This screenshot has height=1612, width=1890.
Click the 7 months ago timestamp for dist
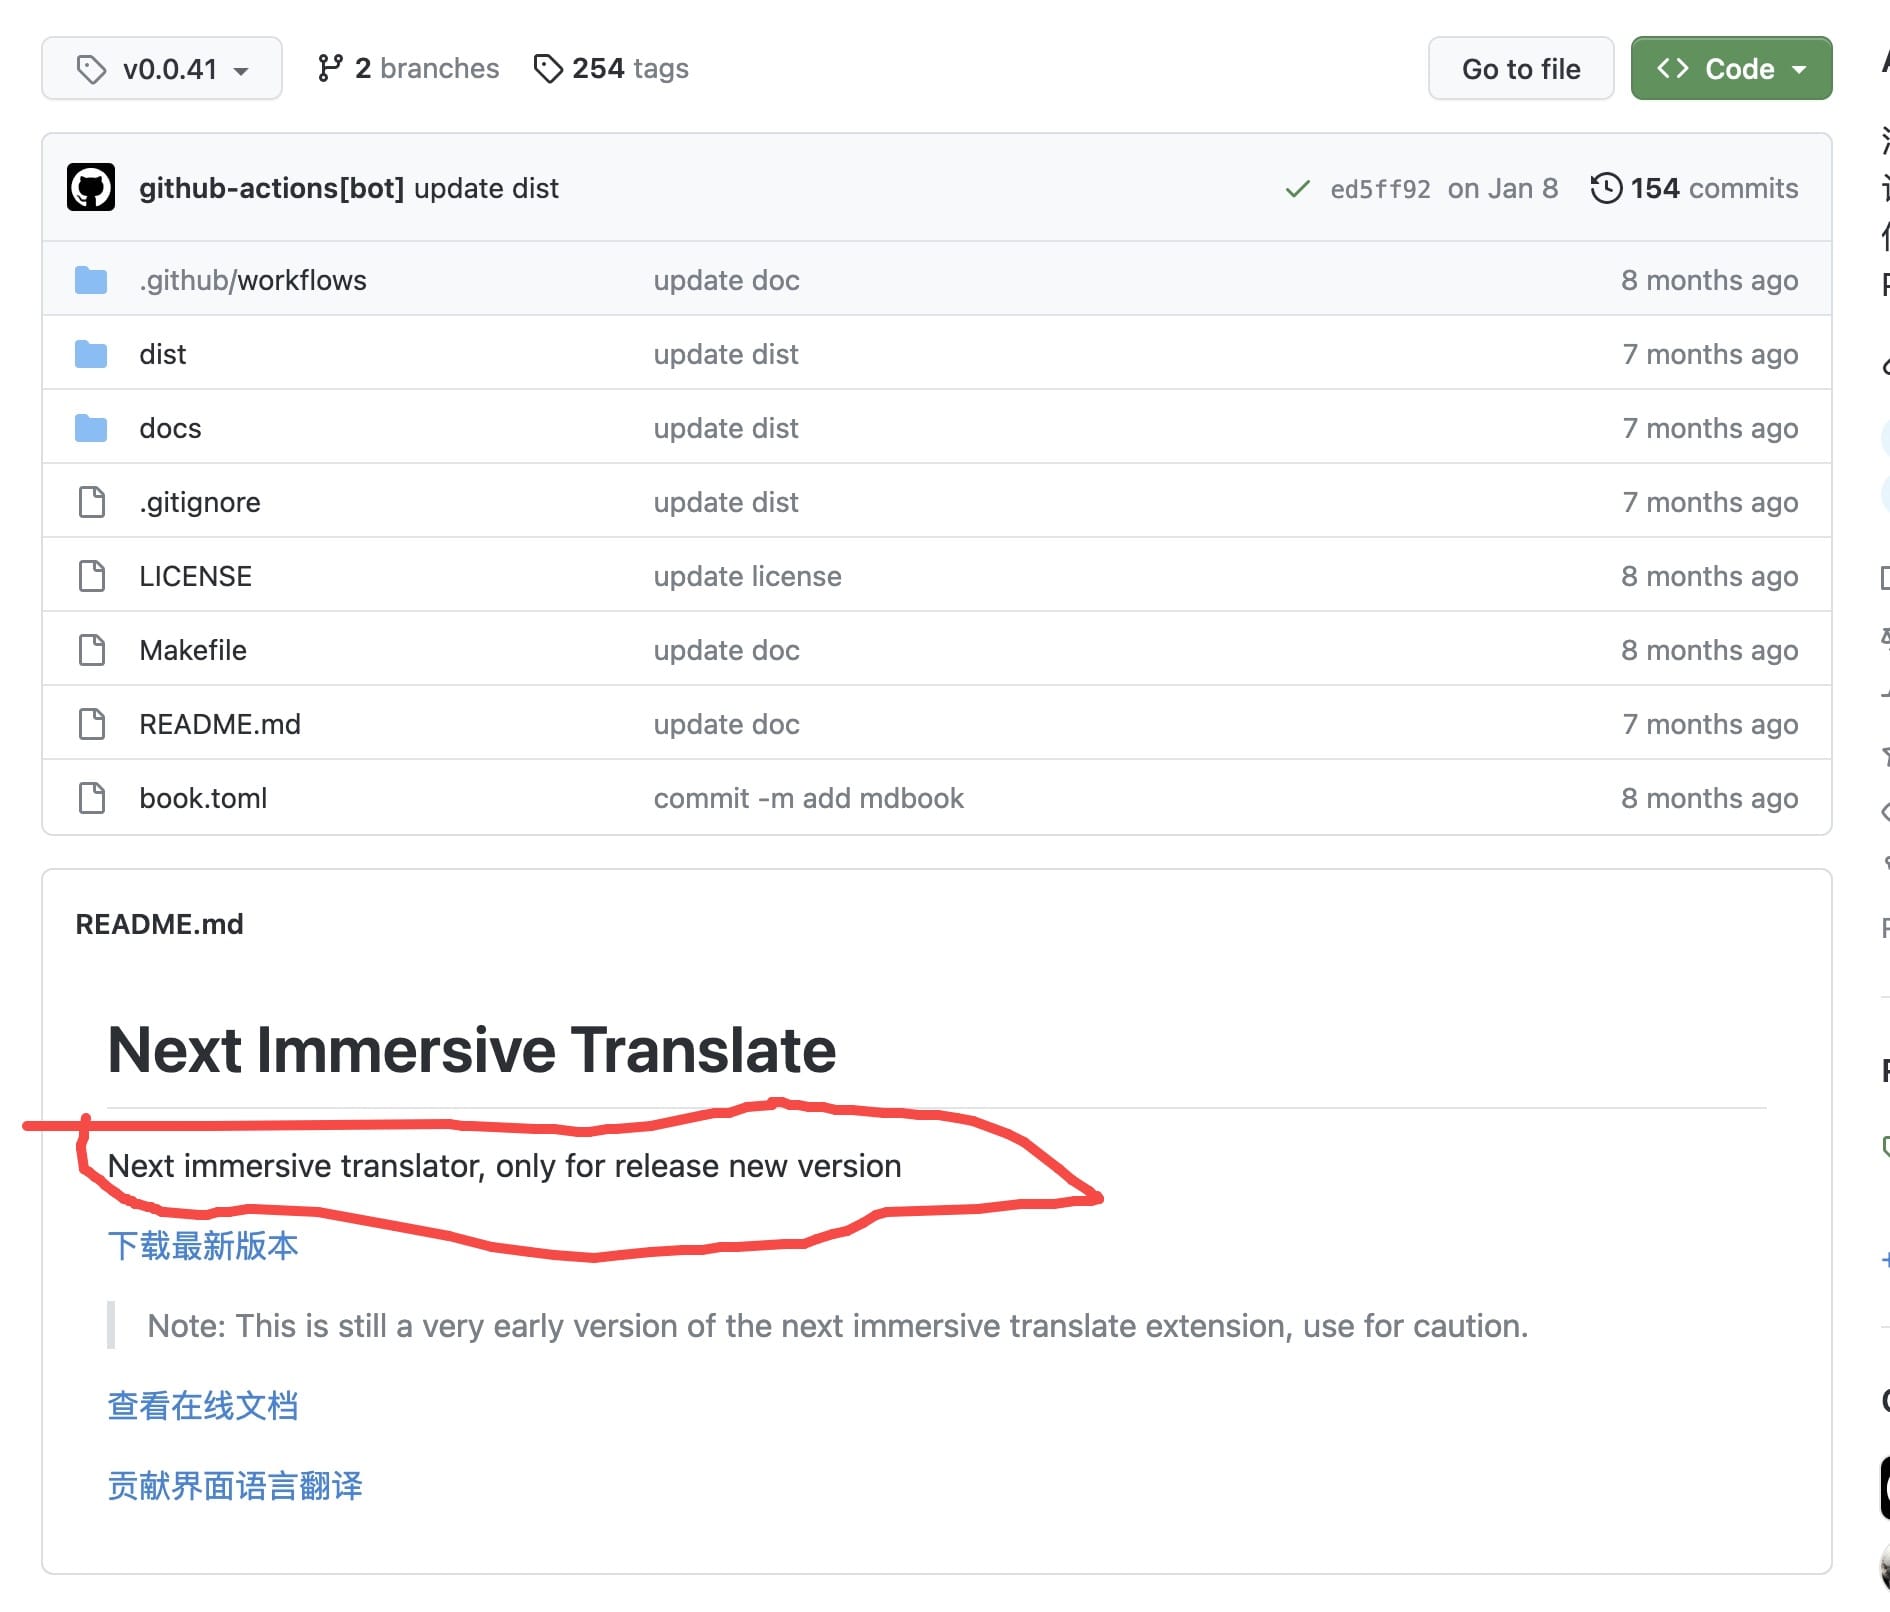[x=1711, y=354]
